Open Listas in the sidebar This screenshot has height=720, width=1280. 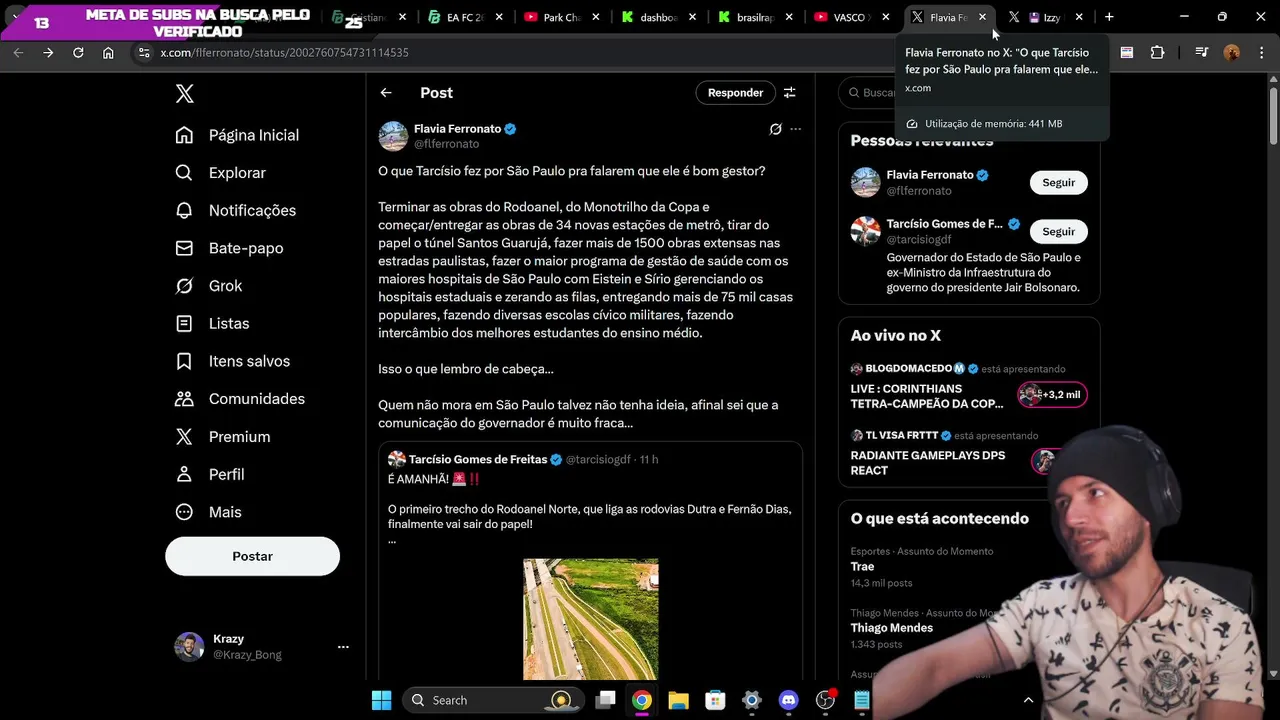pyautogui.click(x=212, y=323)
